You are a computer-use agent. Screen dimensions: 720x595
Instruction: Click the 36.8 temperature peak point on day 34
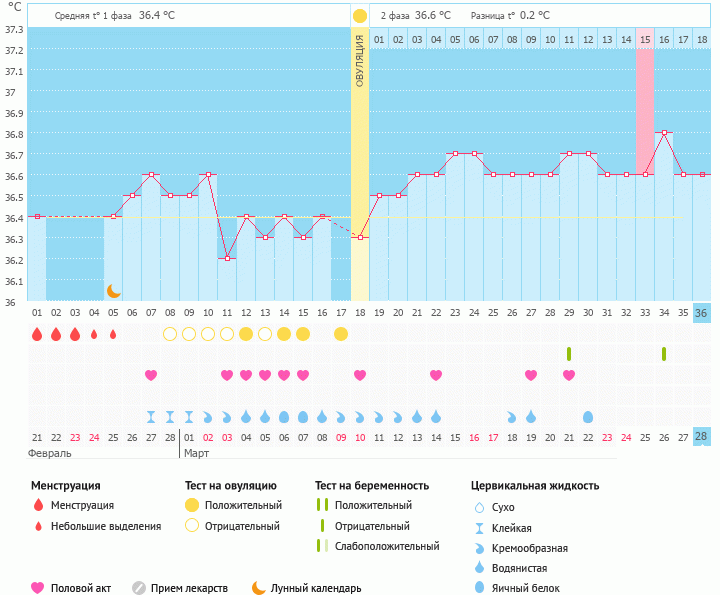click(x=664, y=133)
